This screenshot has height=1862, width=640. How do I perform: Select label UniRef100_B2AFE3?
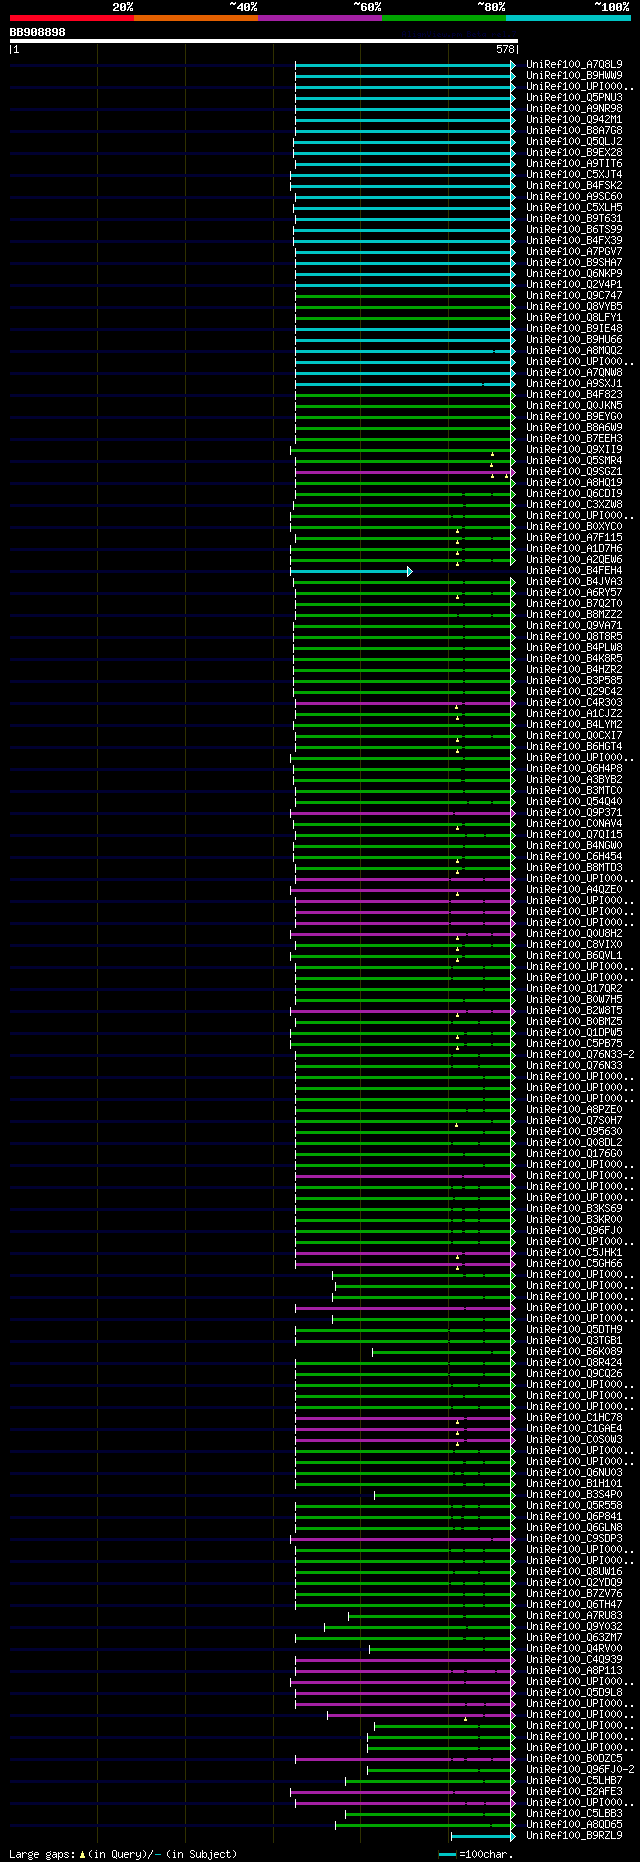coord(574,1791)
